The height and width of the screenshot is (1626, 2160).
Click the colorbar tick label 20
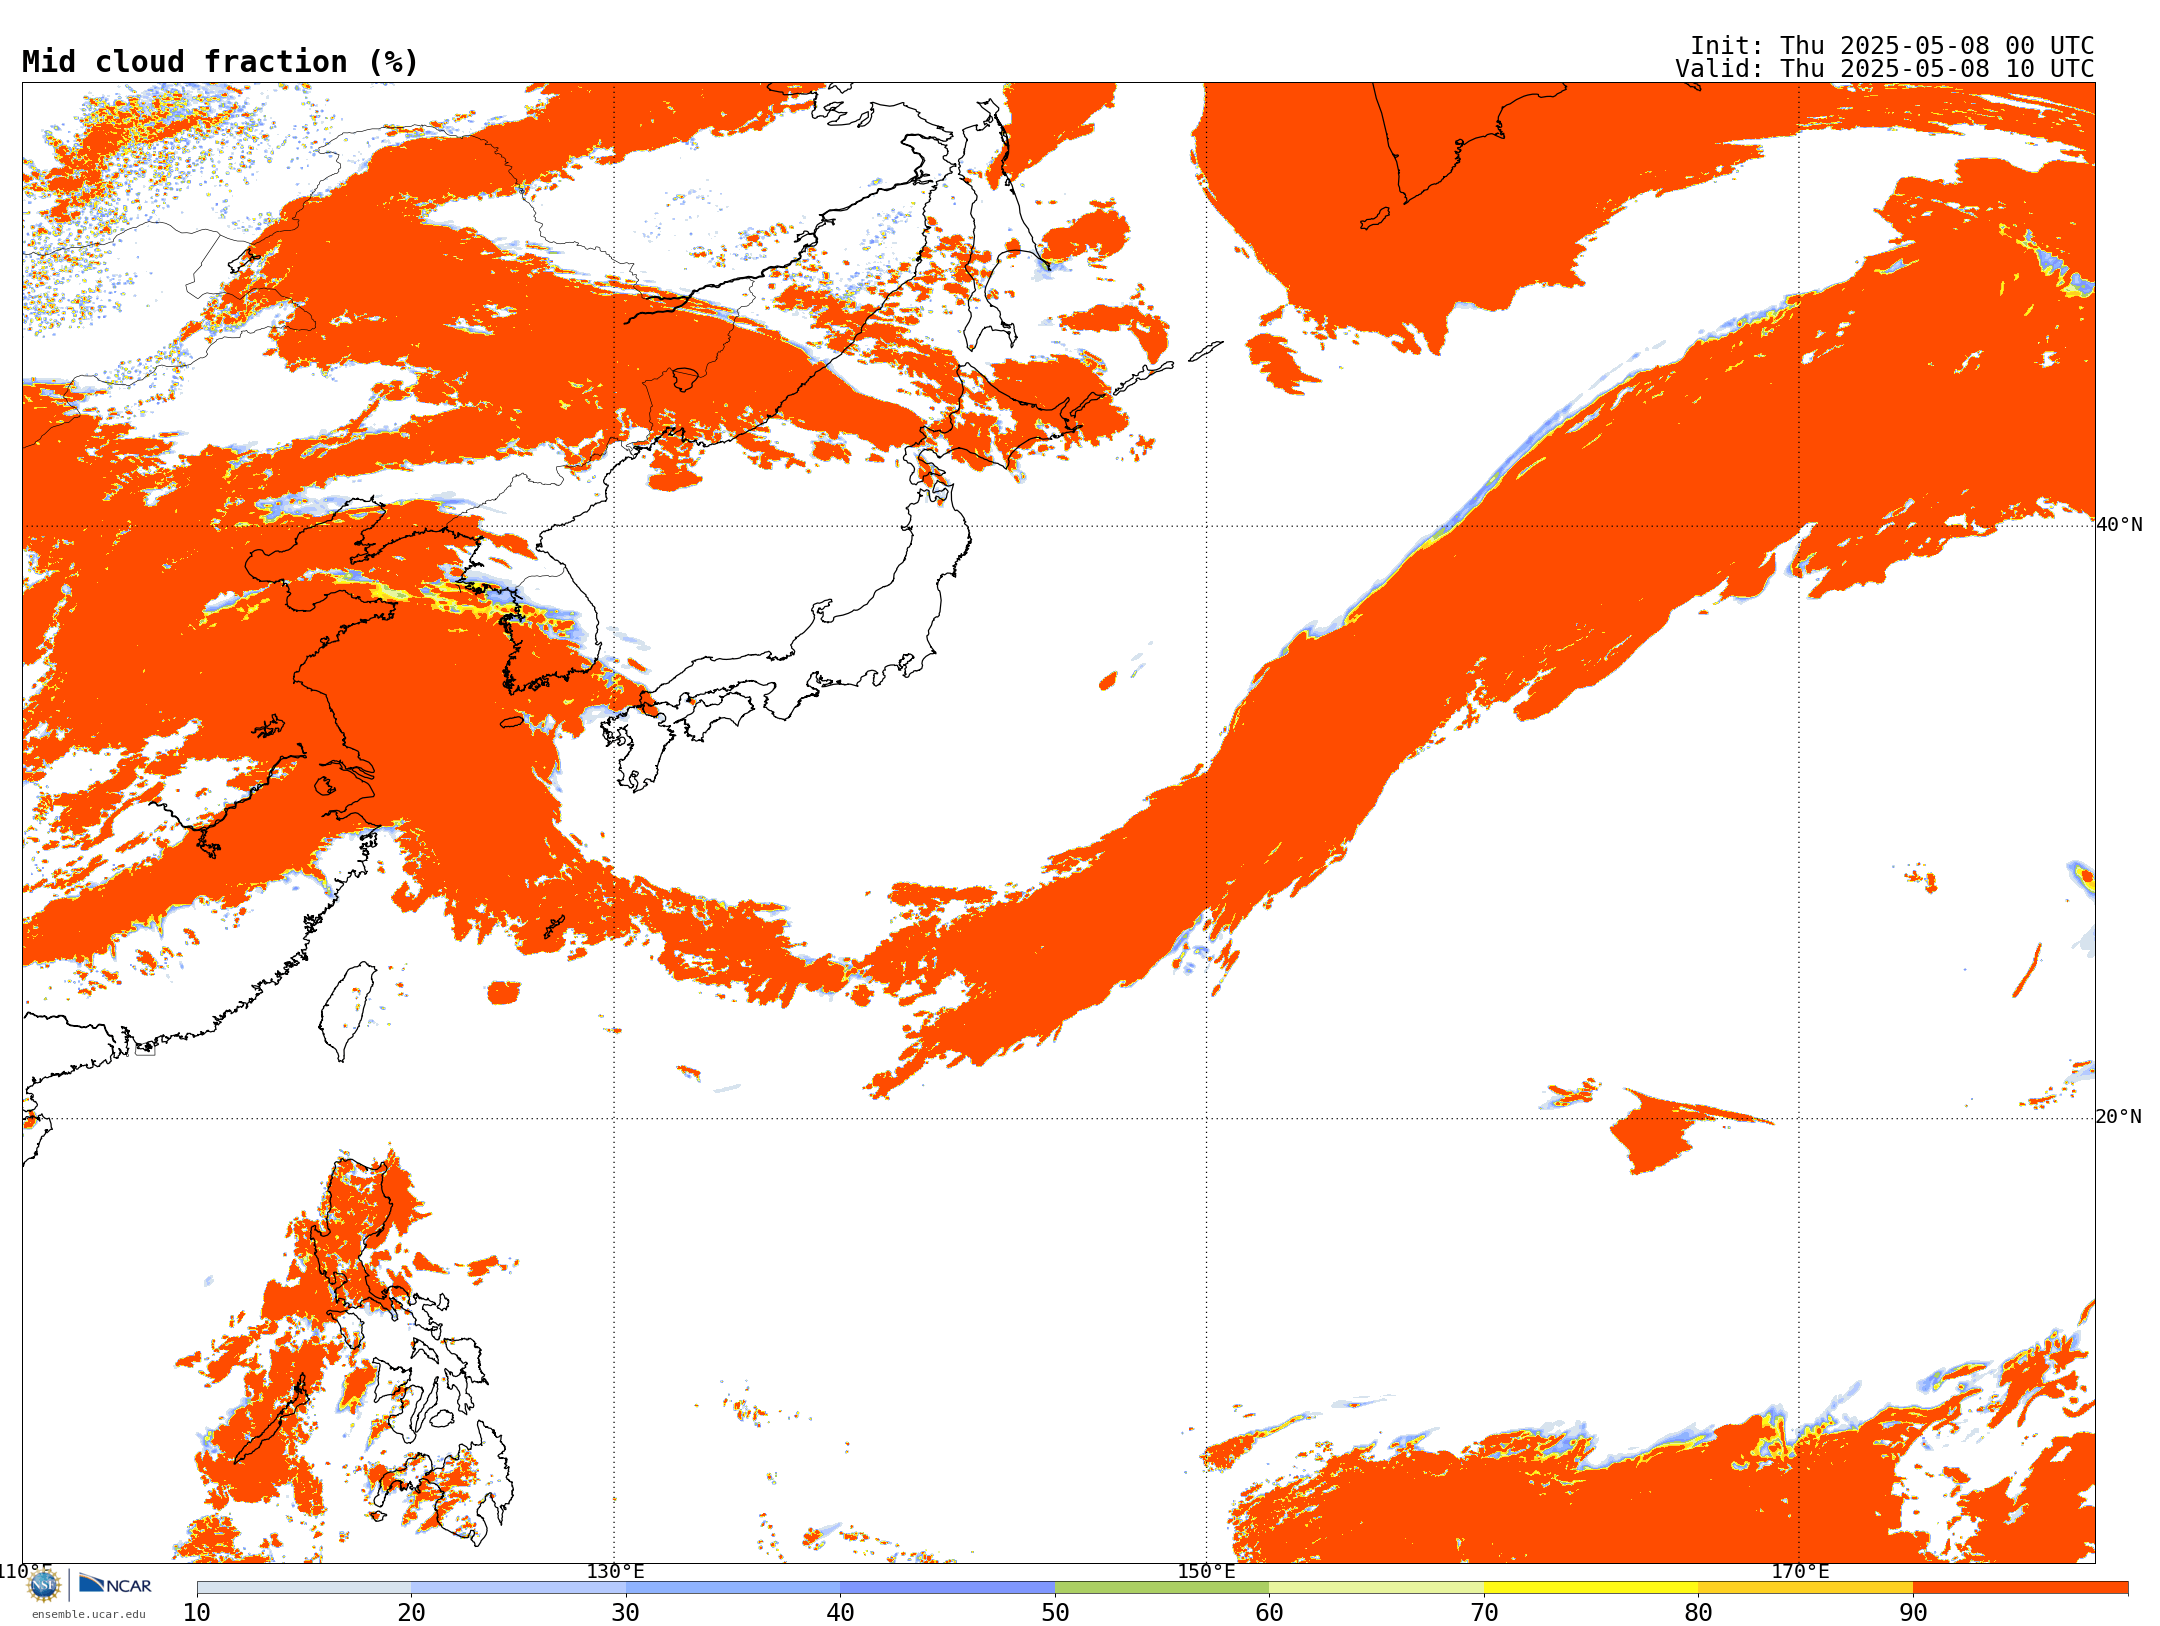click(x=411, y=1613)
